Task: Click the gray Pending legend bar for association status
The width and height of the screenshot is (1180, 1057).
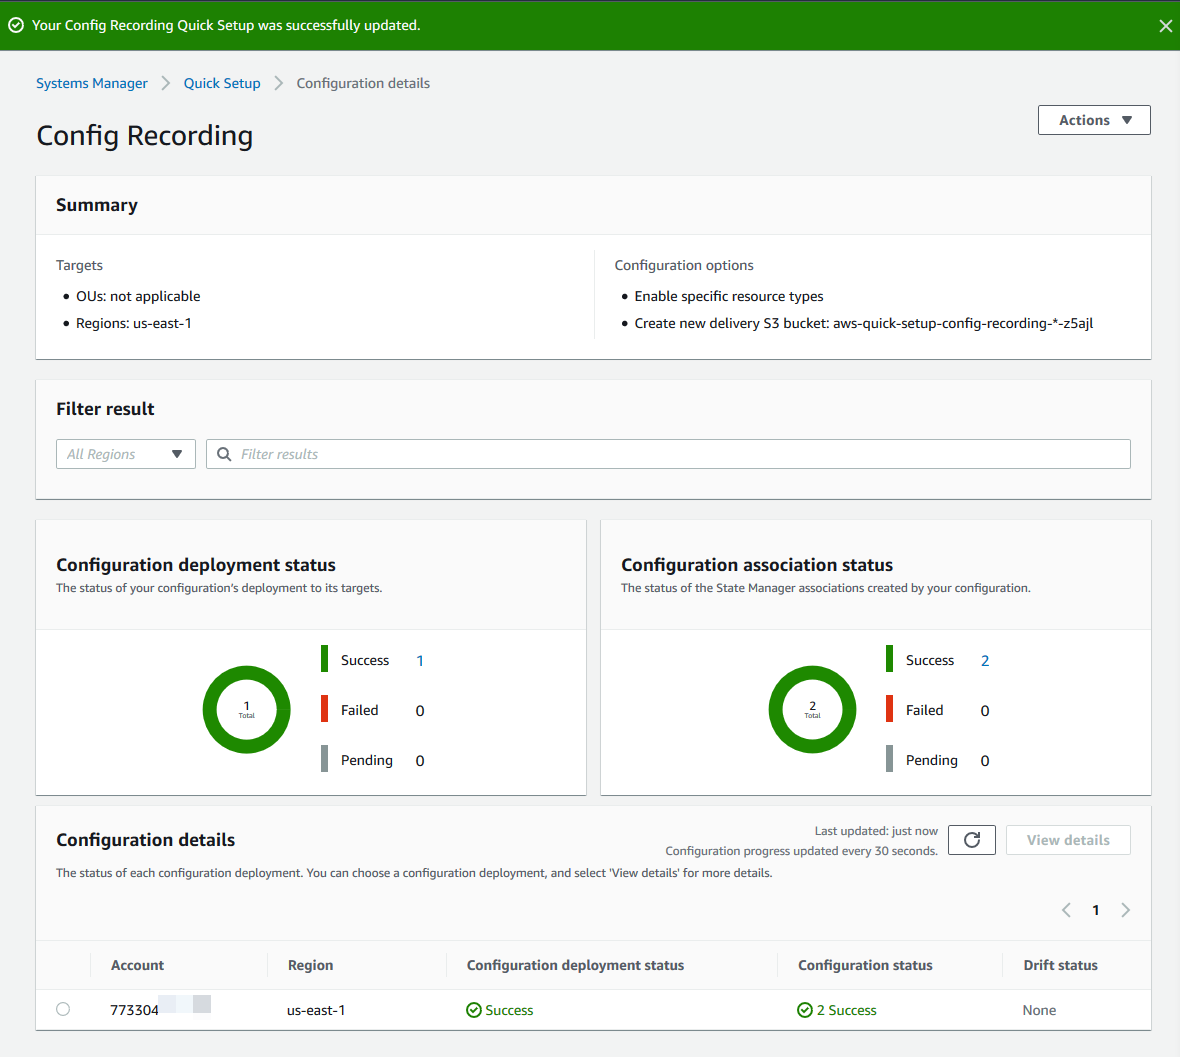Action: coord(890,758)
